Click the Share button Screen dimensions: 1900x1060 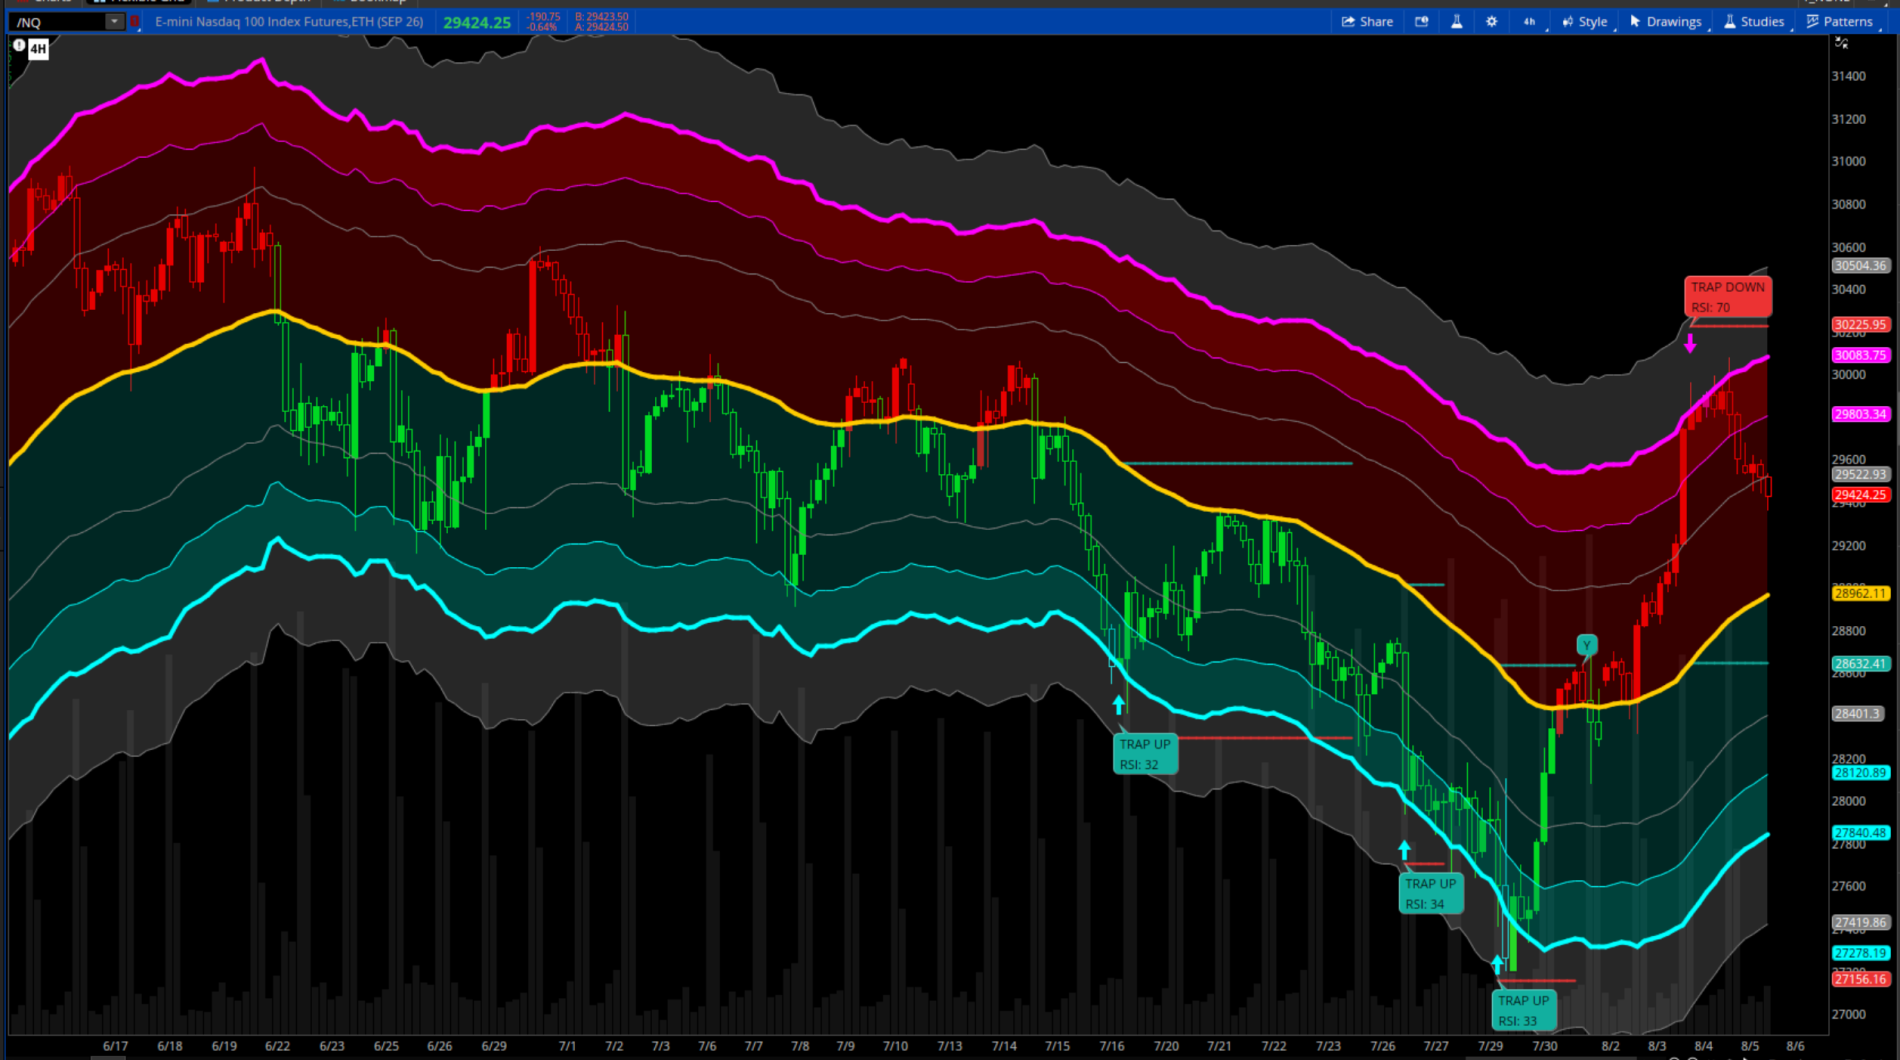point(1367,21)
